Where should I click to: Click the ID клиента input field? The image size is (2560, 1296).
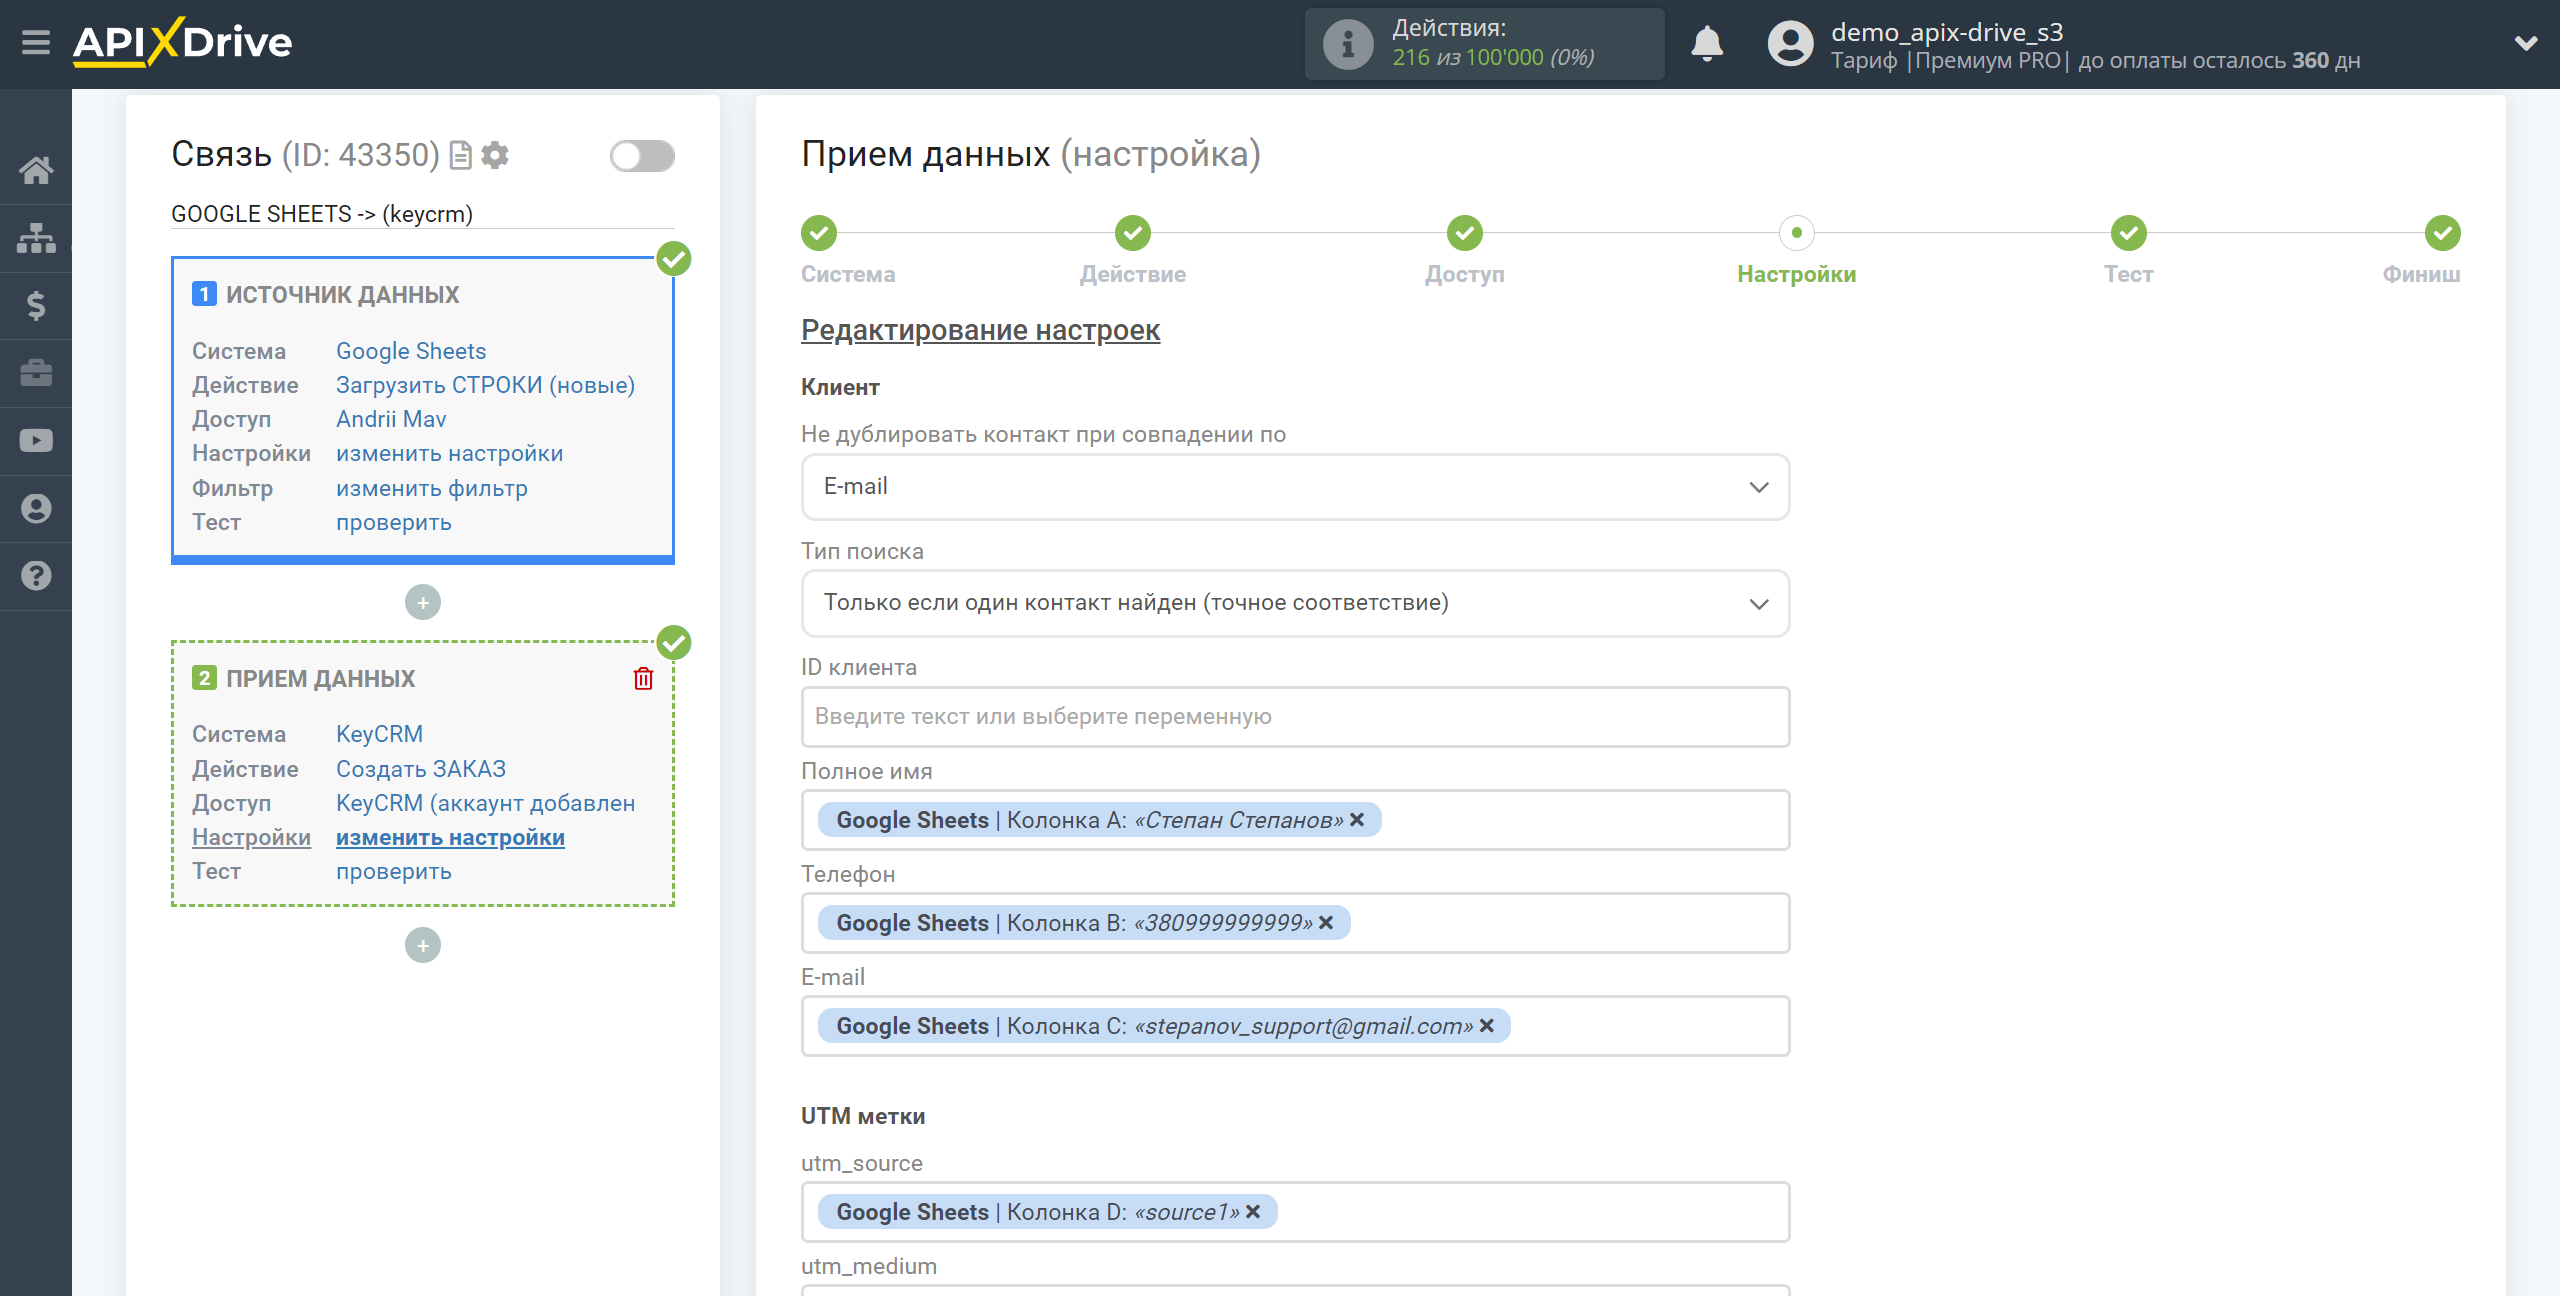click(1295, 717)
